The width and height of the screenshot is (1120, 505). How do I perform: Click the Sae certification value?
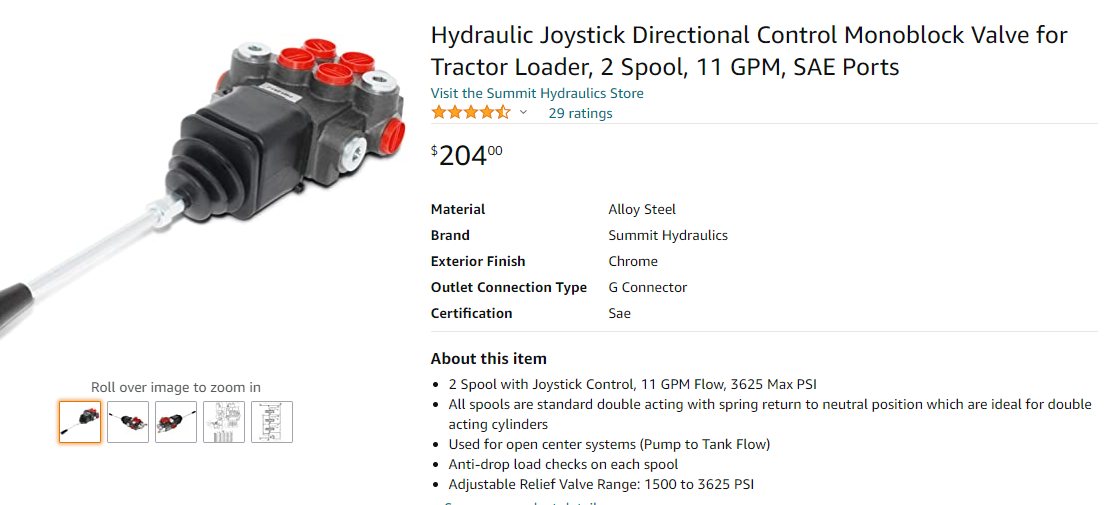(x=620, y=313)
